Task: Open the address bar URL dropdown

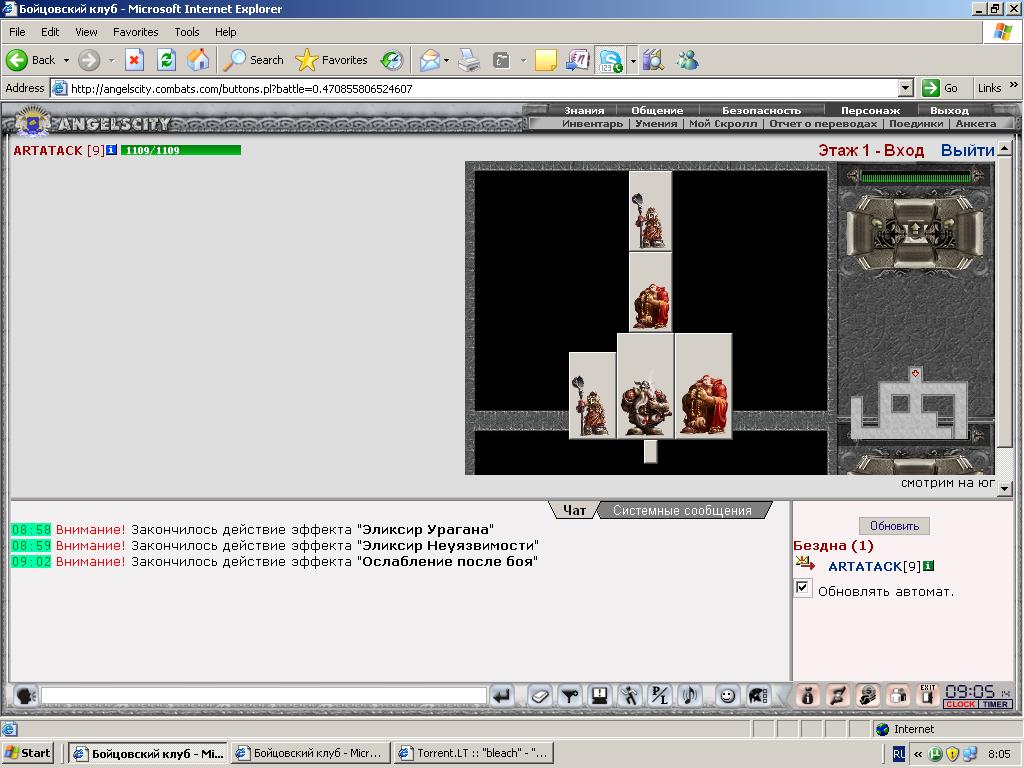Action: point(905,88)
